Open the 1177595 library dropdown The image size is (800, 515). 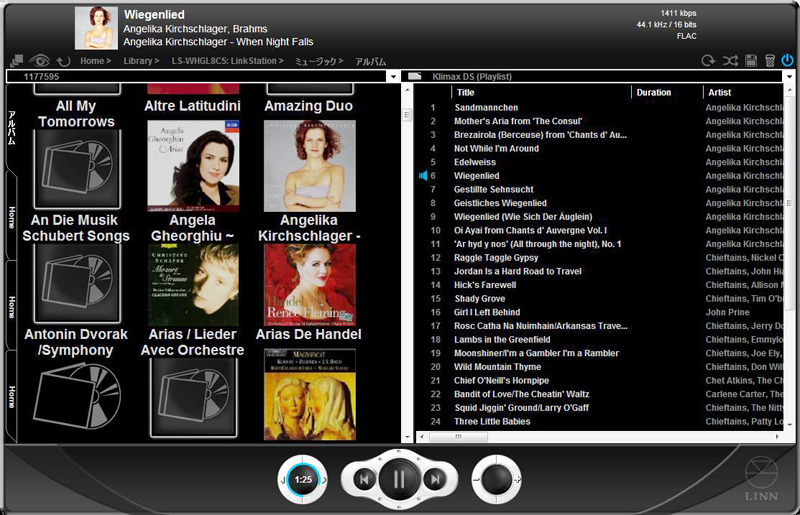395,76
